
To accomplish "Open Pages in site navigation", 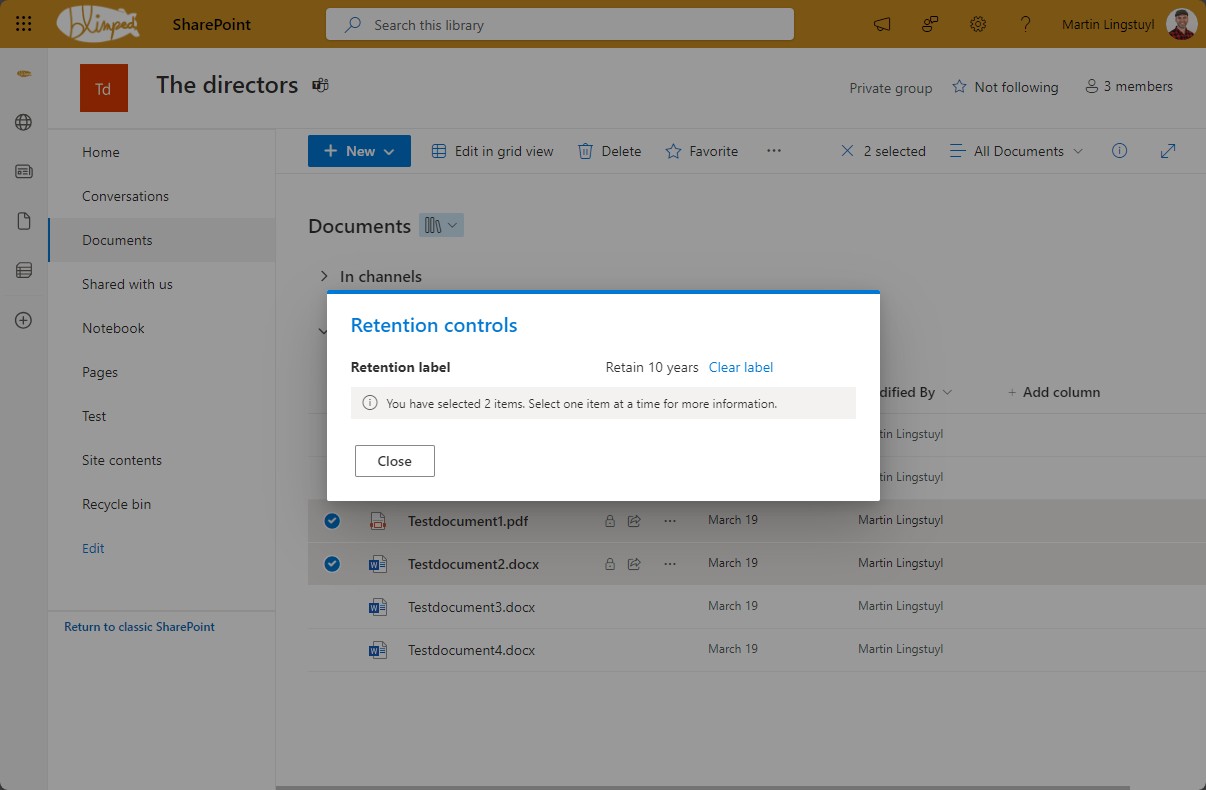I will tap(100, 372).
